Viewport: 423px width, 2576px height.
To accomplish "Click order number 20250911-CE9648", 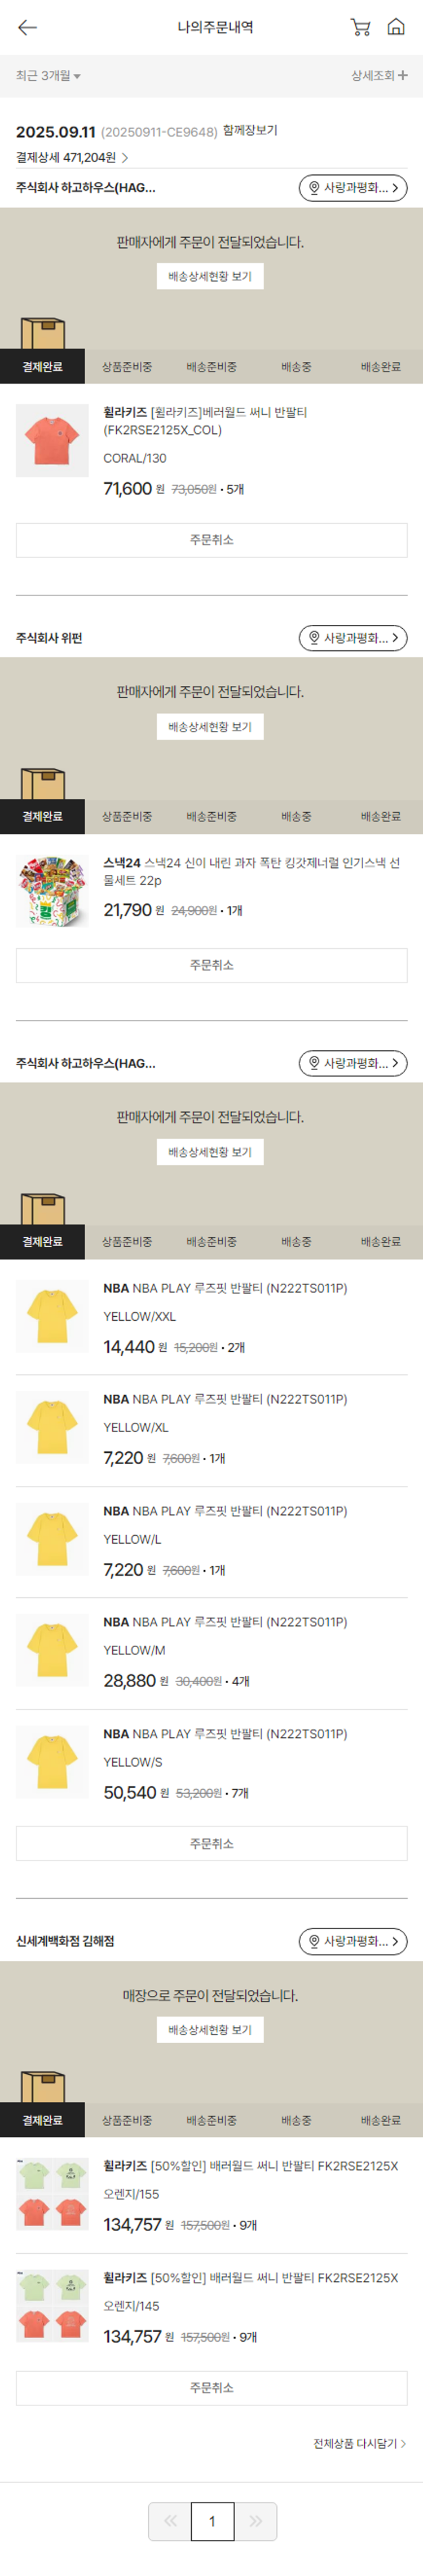I will (x=159, y=132).
